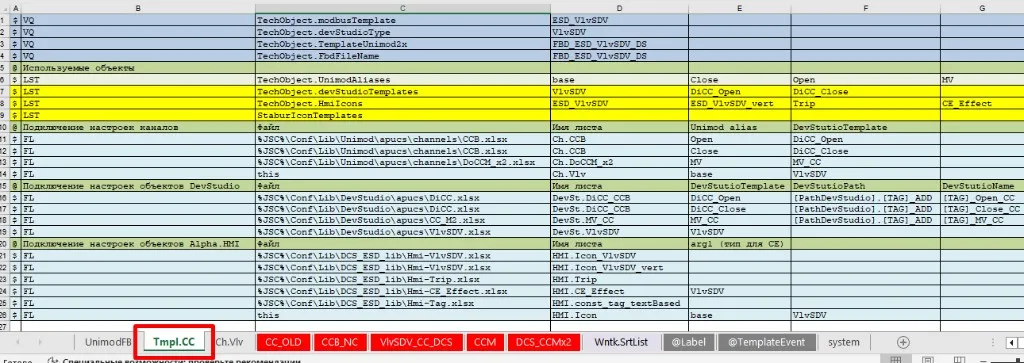Select the DevStutioName header cell
The height and width of the screenshot is (363, 1024).
(x=982, y=186)
